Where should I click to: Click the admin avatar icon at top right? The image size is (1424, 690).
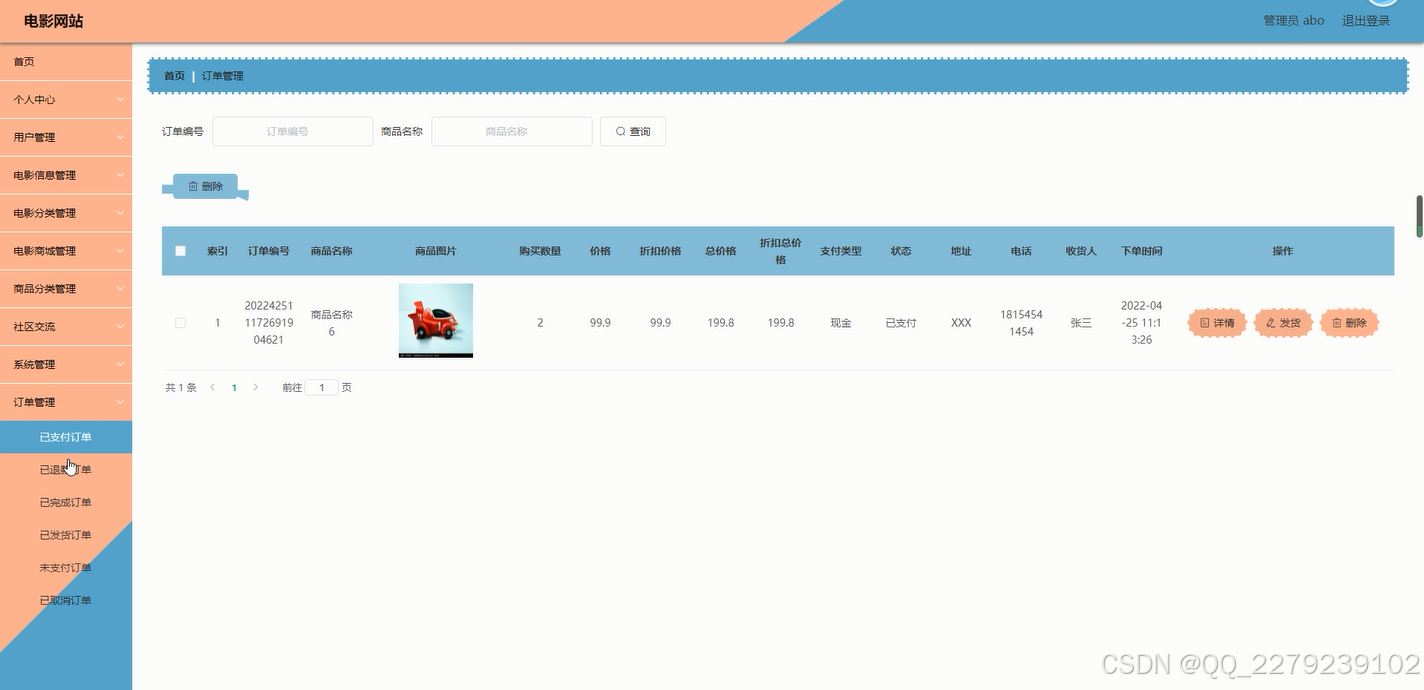point(1383,4)
